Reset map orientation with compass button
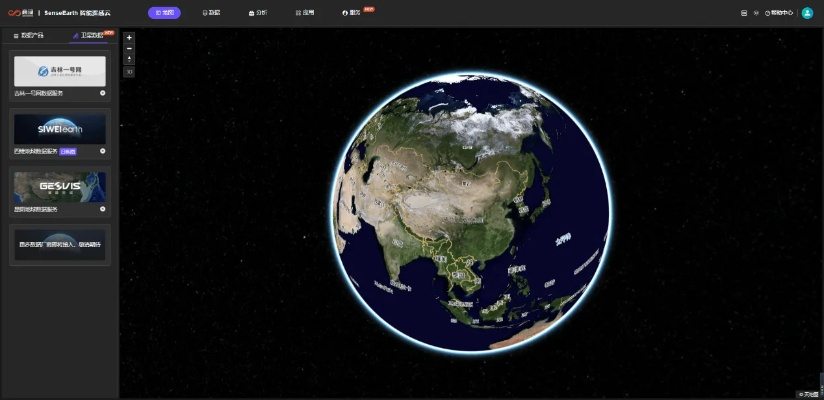This screenshot has width=824, height=400. pos(129,59)
